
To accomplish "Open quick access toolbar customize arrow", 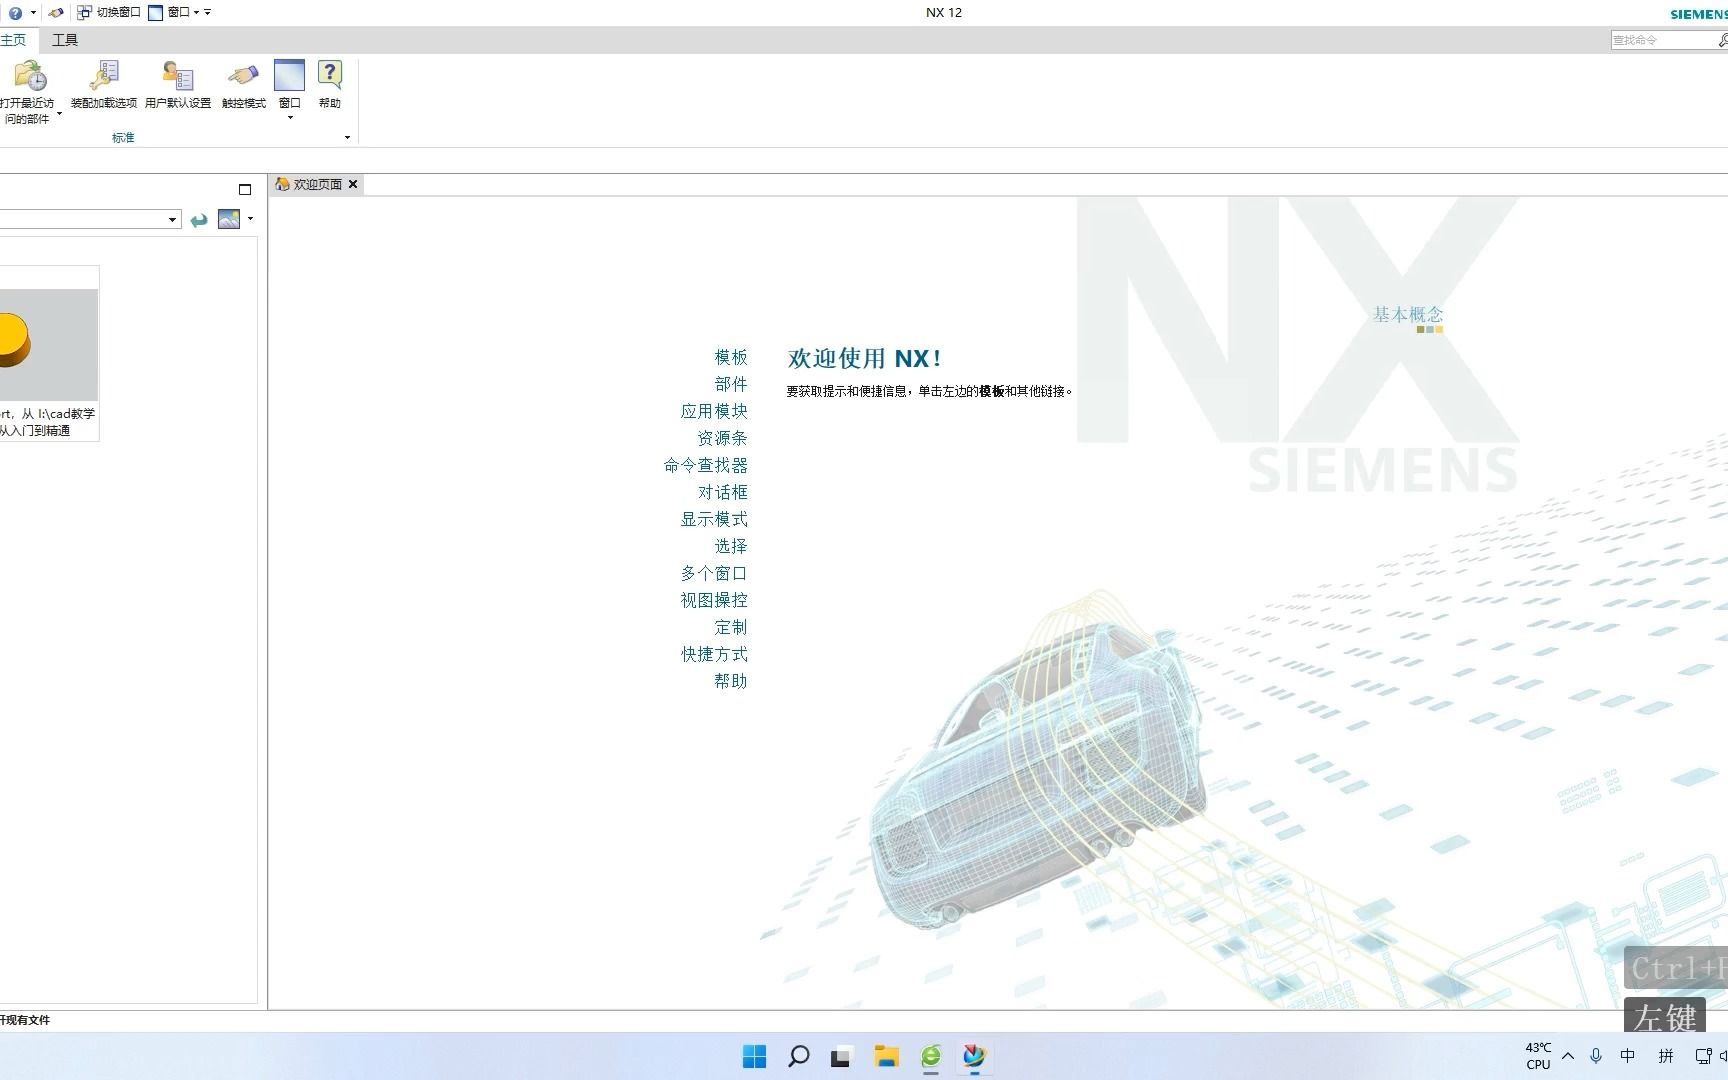I will pyautogui.click(x=208, y=13).
